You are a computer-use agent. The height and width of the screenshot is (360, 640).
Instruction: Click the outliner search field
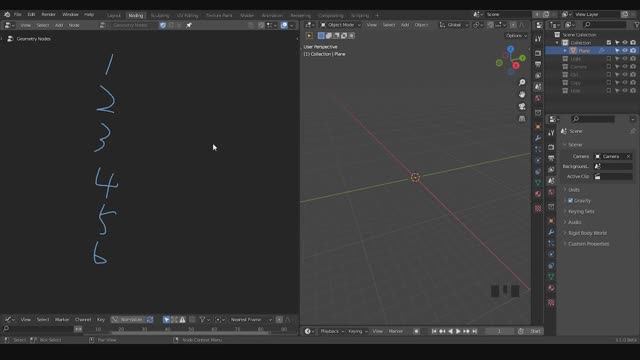pyautogui.click(x=605, y=25)
